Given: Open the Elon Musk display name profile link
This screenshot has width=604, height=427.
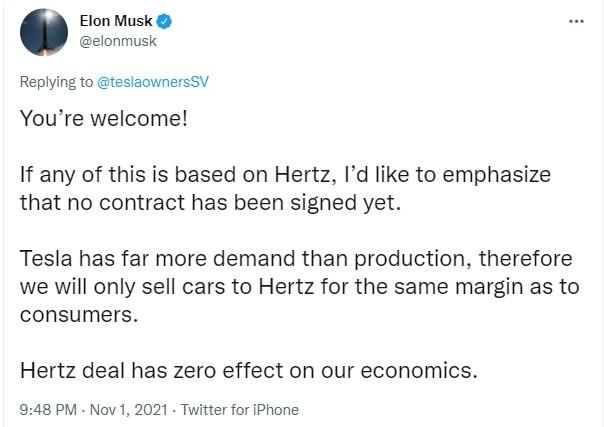Looking at the screenshot, I should tap(116, 21).
